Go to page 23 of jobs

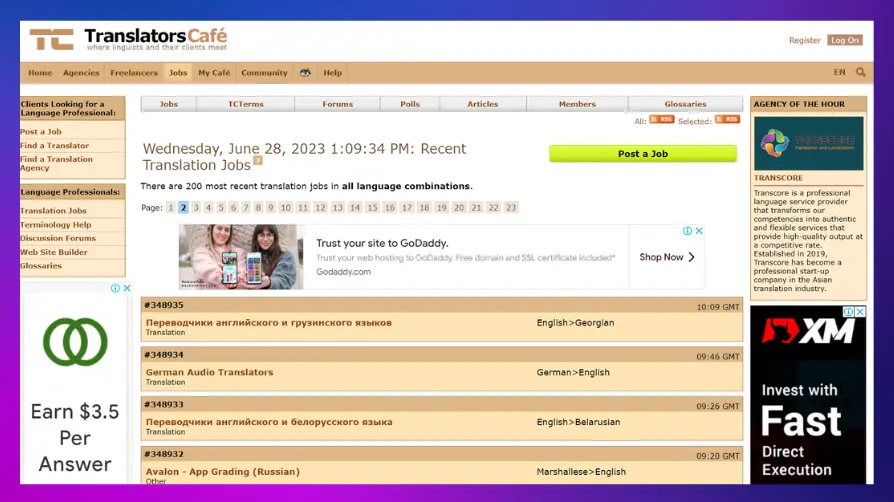511,208
